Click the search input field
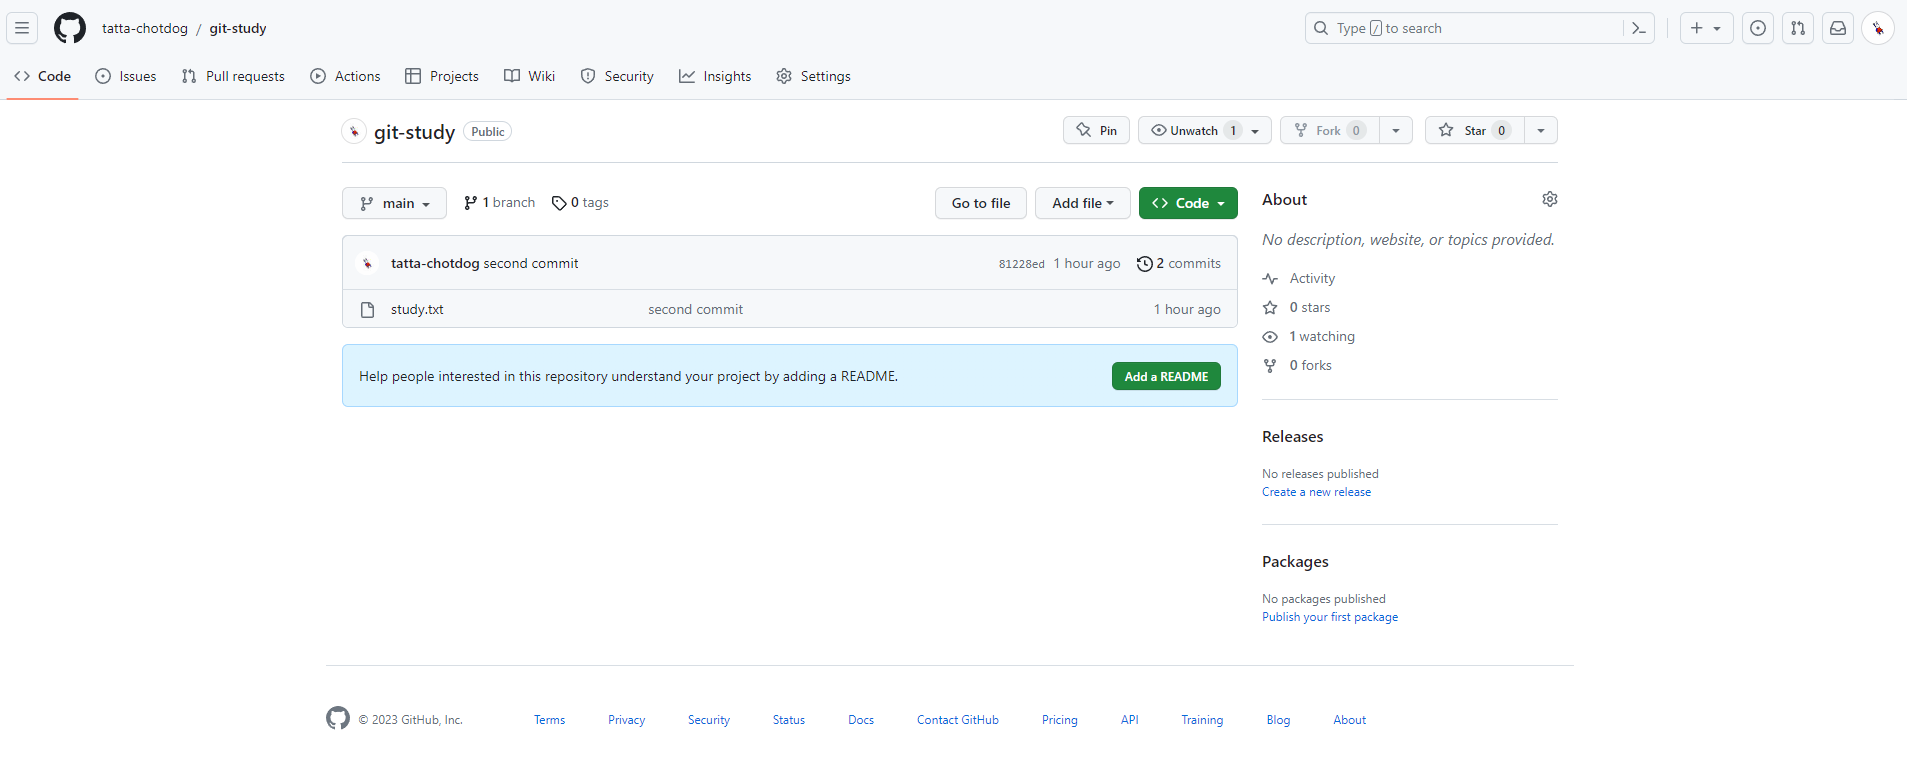1907x766 pixels. (1480, 28)
